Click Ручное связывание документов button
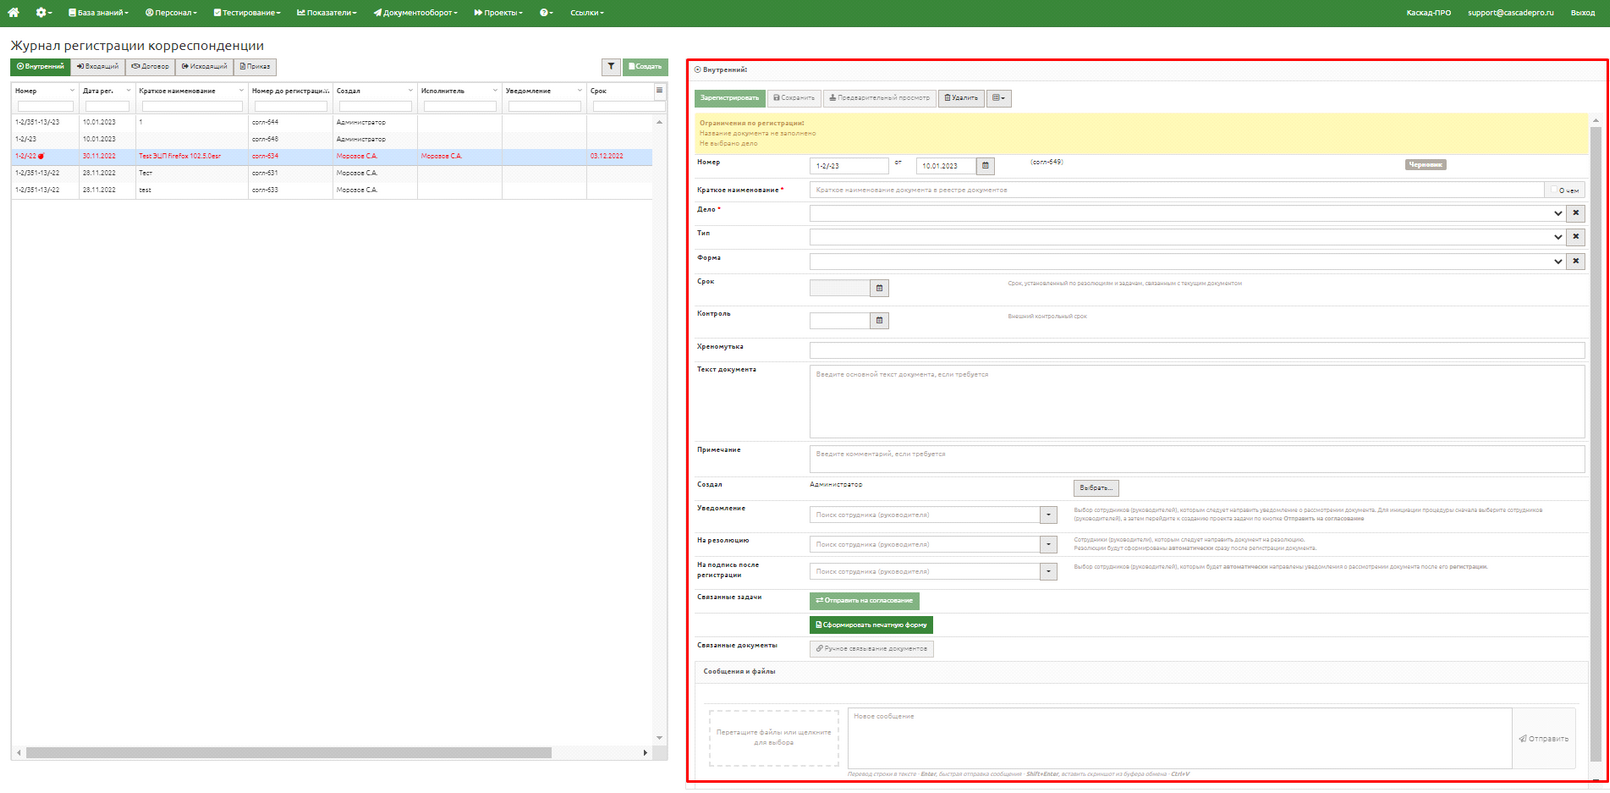The height and width of the screenshot is (793, 1610). (871, 649)
